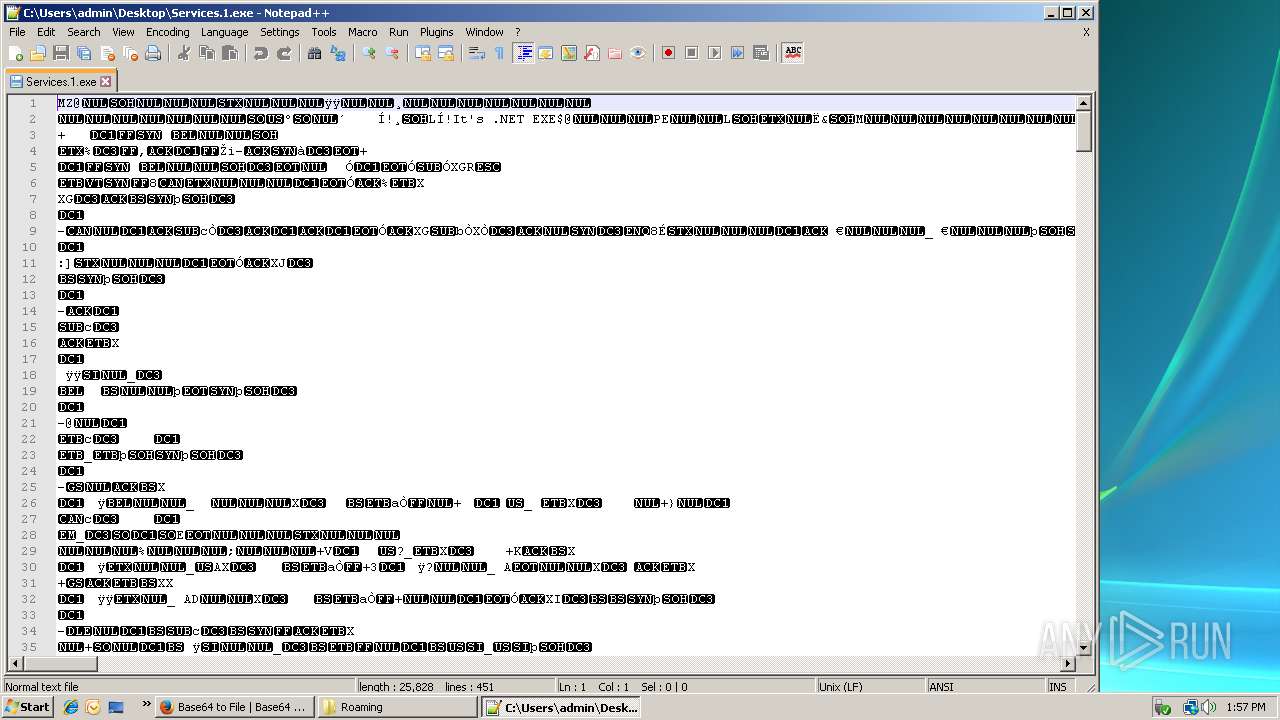Open the File menu
The image size is (1280, 720).
point(17,32)
